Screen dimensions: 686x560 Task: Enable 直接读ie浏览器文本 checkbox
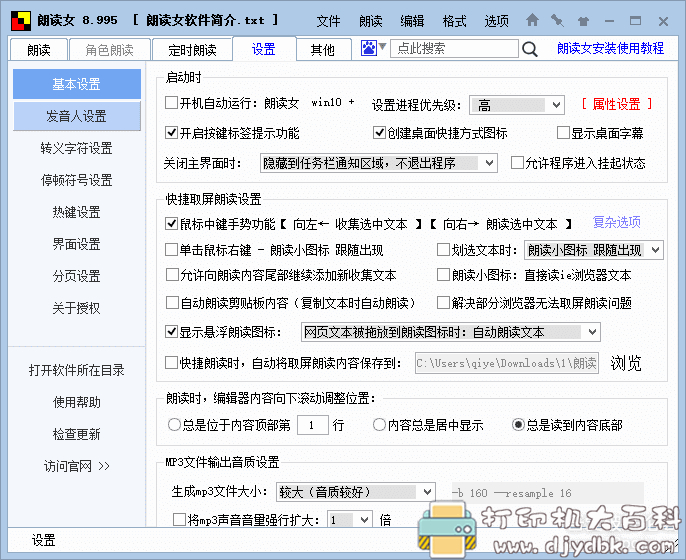pyautogui.click(x=443, y=275)
